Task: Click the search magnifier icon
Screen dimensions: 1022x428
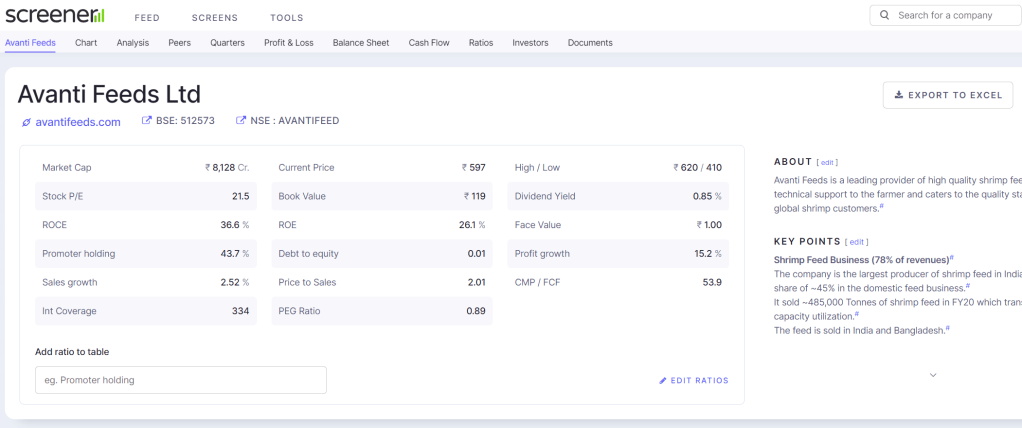Action: tap(885, 16)
